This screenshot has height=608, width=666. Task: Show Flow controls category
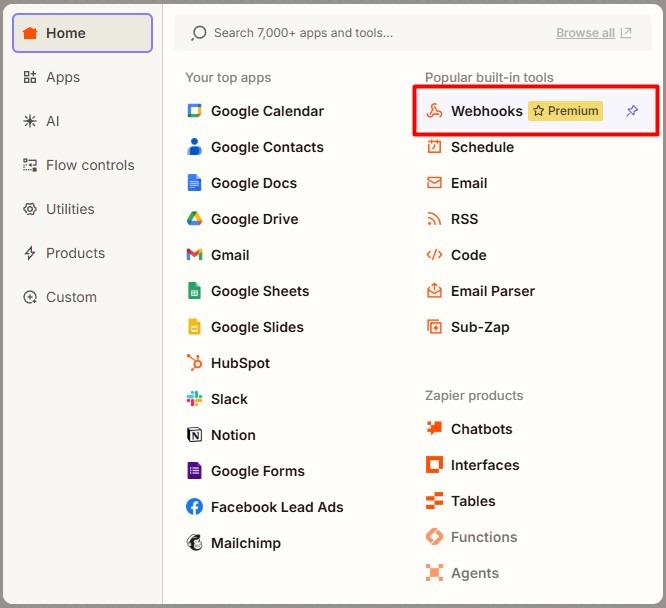pyautogui.click(x=89, y=165)
